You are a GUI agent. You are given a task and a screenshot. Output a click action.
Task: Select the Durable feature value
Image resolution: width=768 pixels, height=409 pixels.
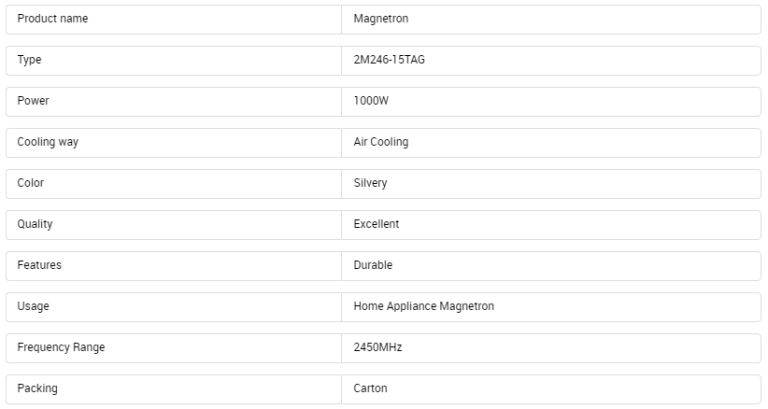click(x=373, y=265)
